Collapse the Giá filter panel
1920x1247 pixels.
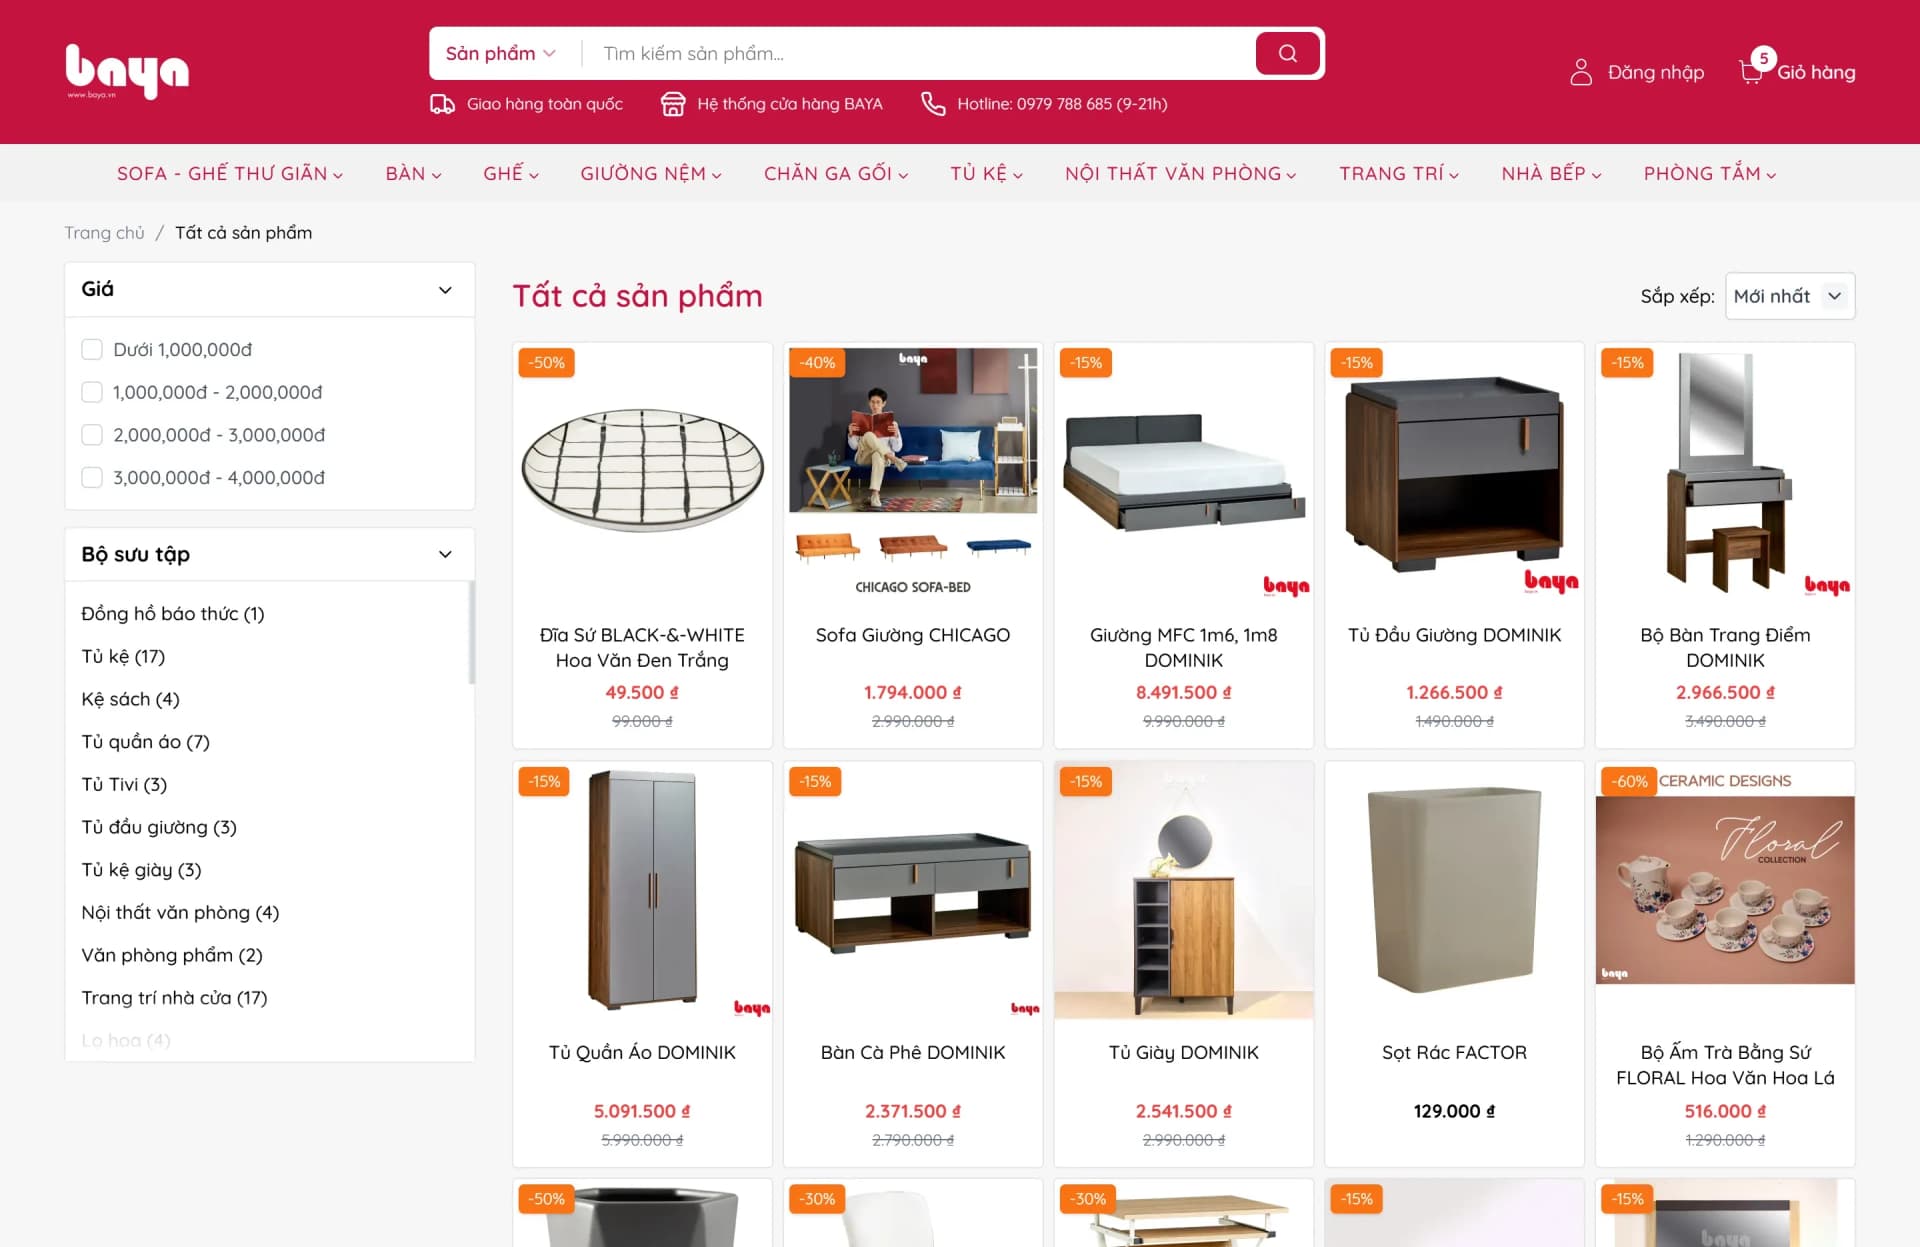tap(445, 290)
